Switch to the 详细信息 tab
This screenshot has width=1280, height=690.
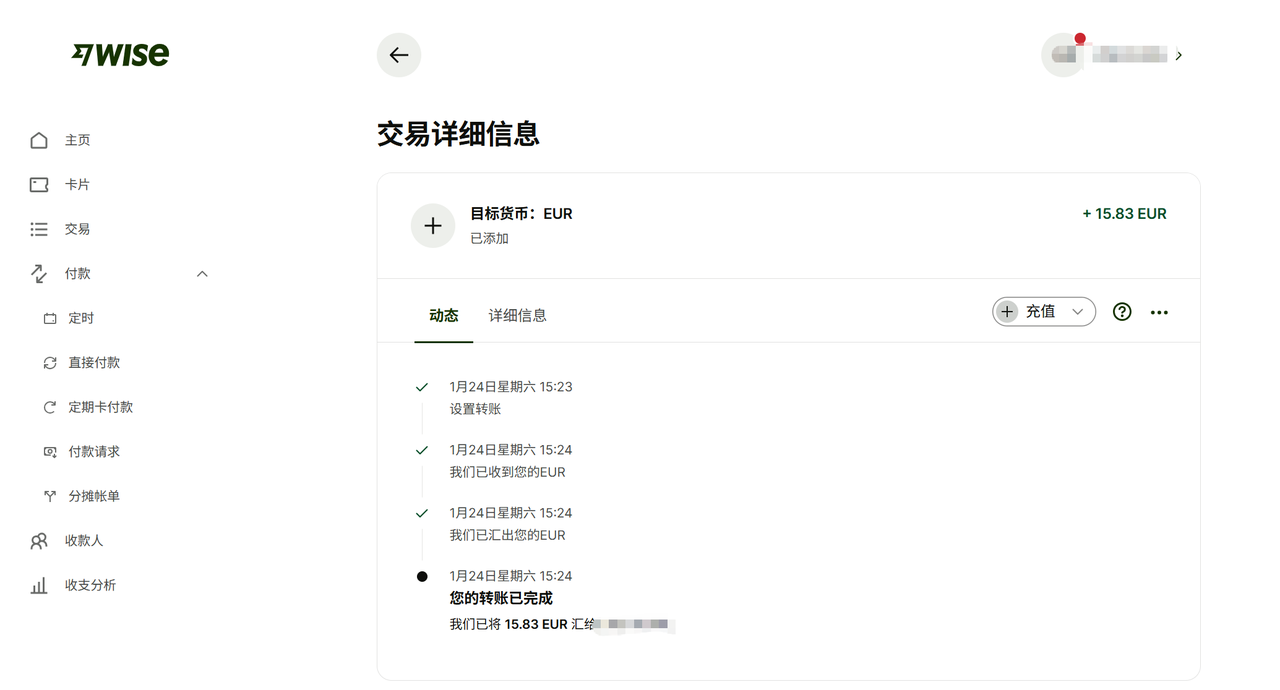click(517, 315)
